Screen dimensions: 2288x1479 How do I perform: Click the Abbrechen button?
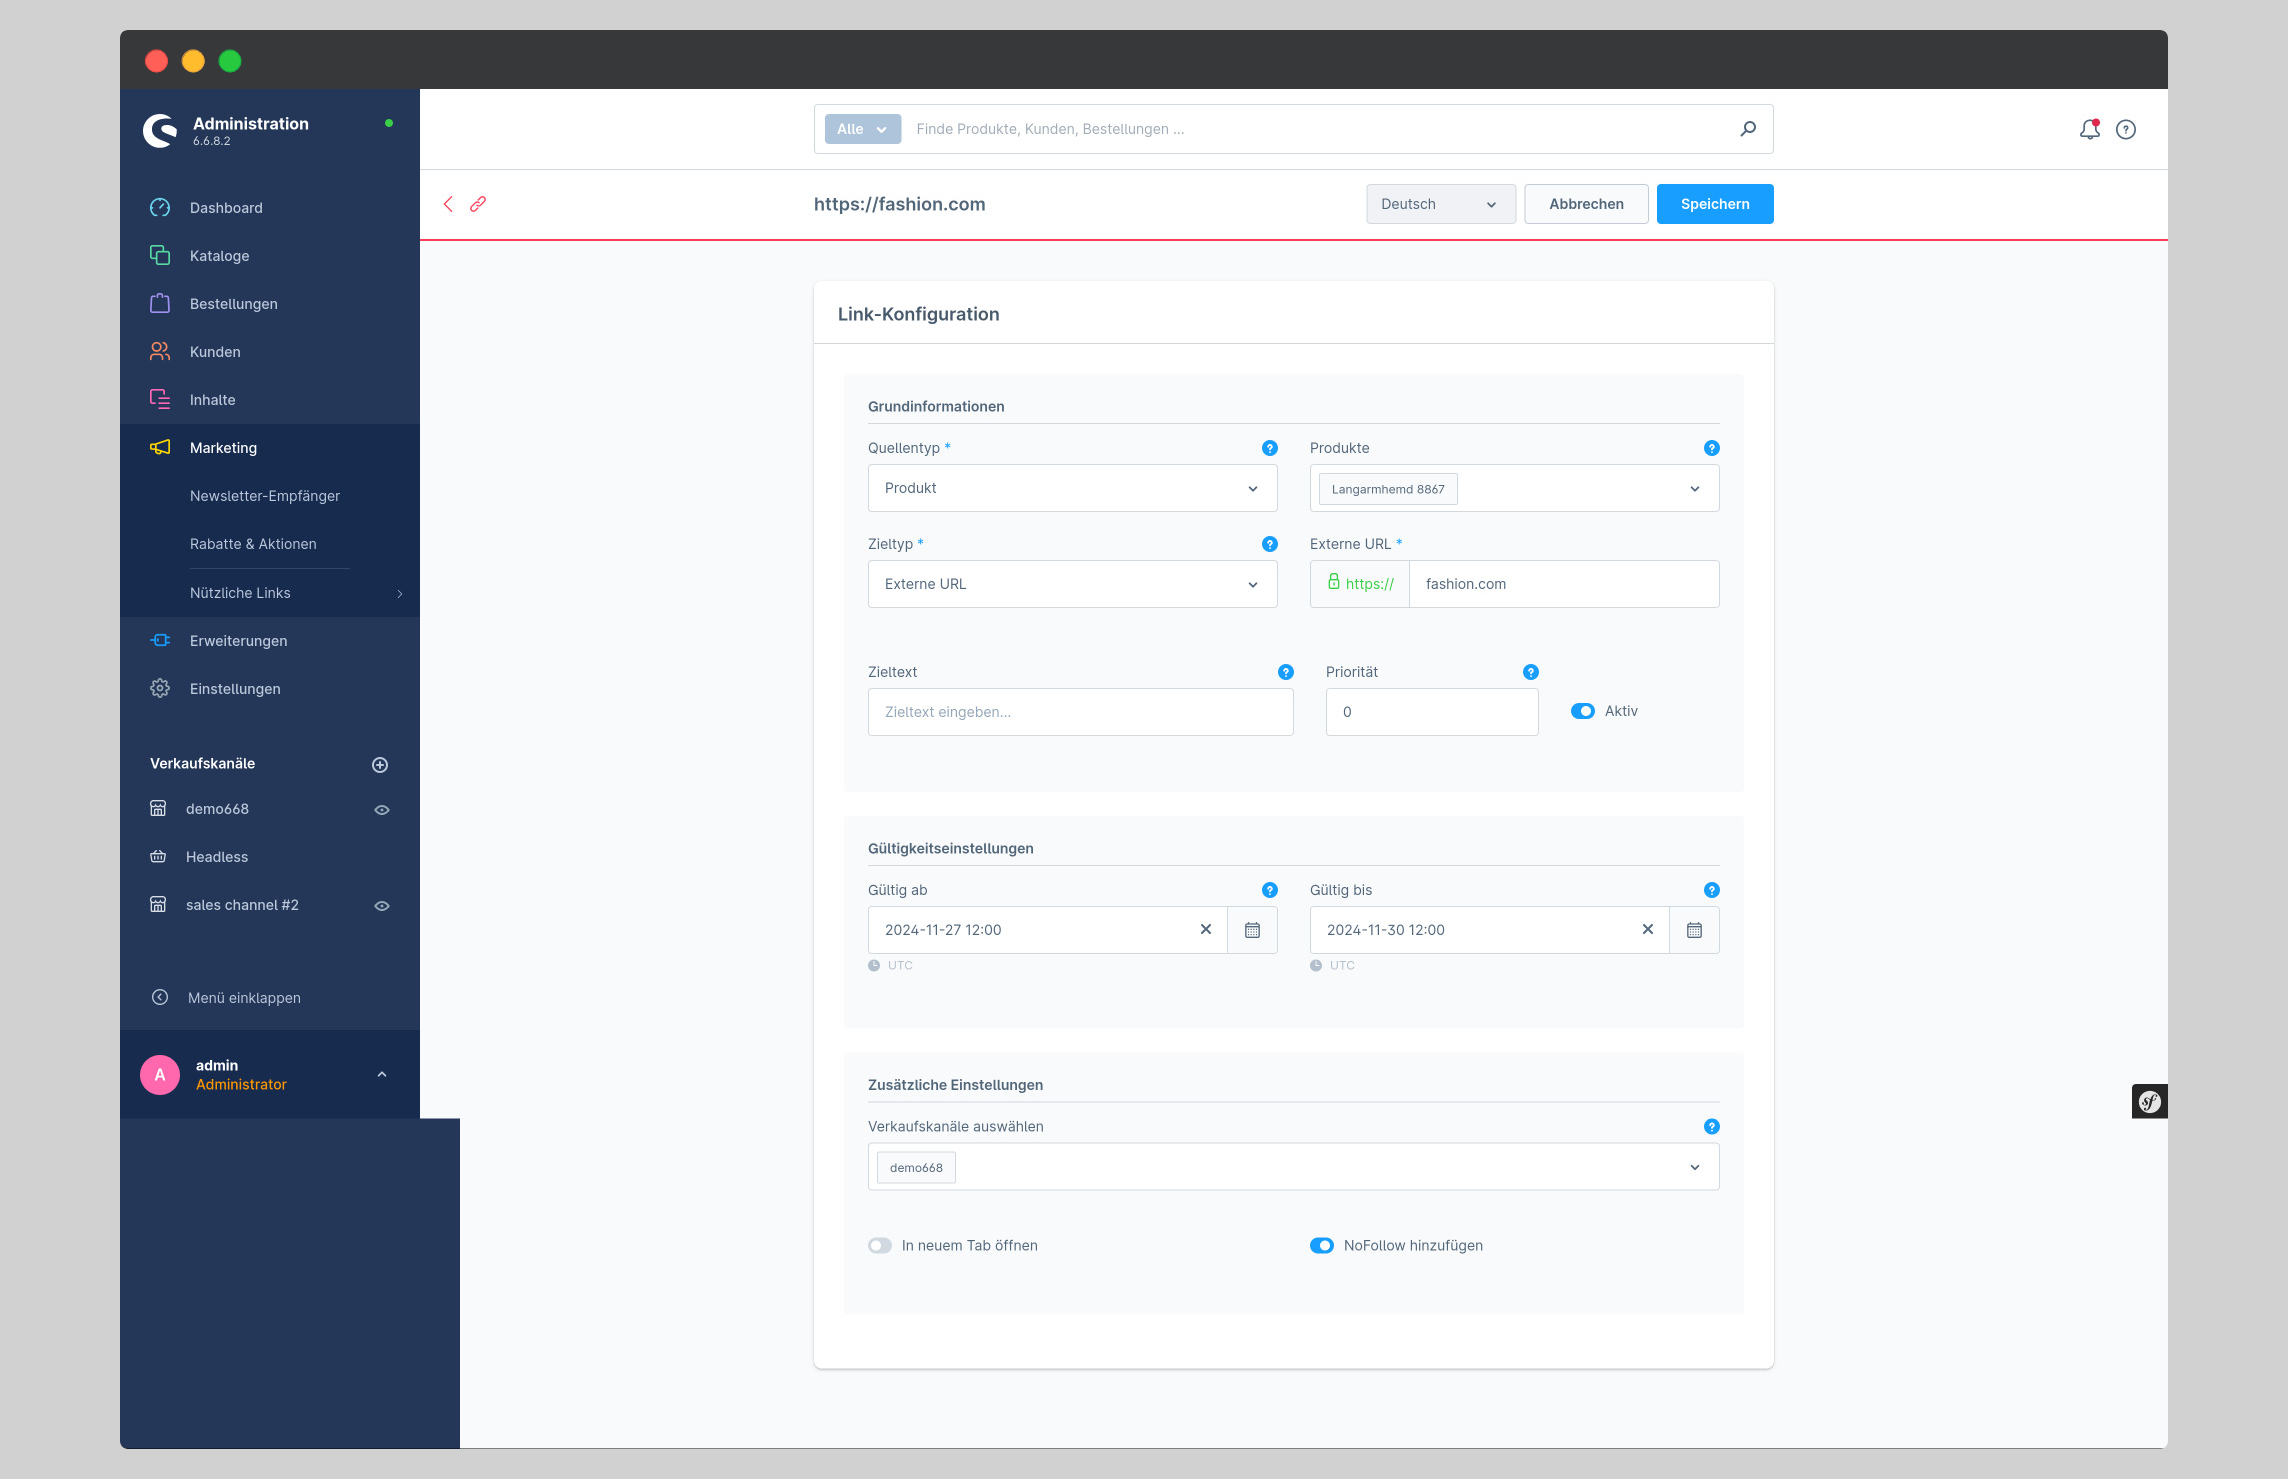[1584, 203]
